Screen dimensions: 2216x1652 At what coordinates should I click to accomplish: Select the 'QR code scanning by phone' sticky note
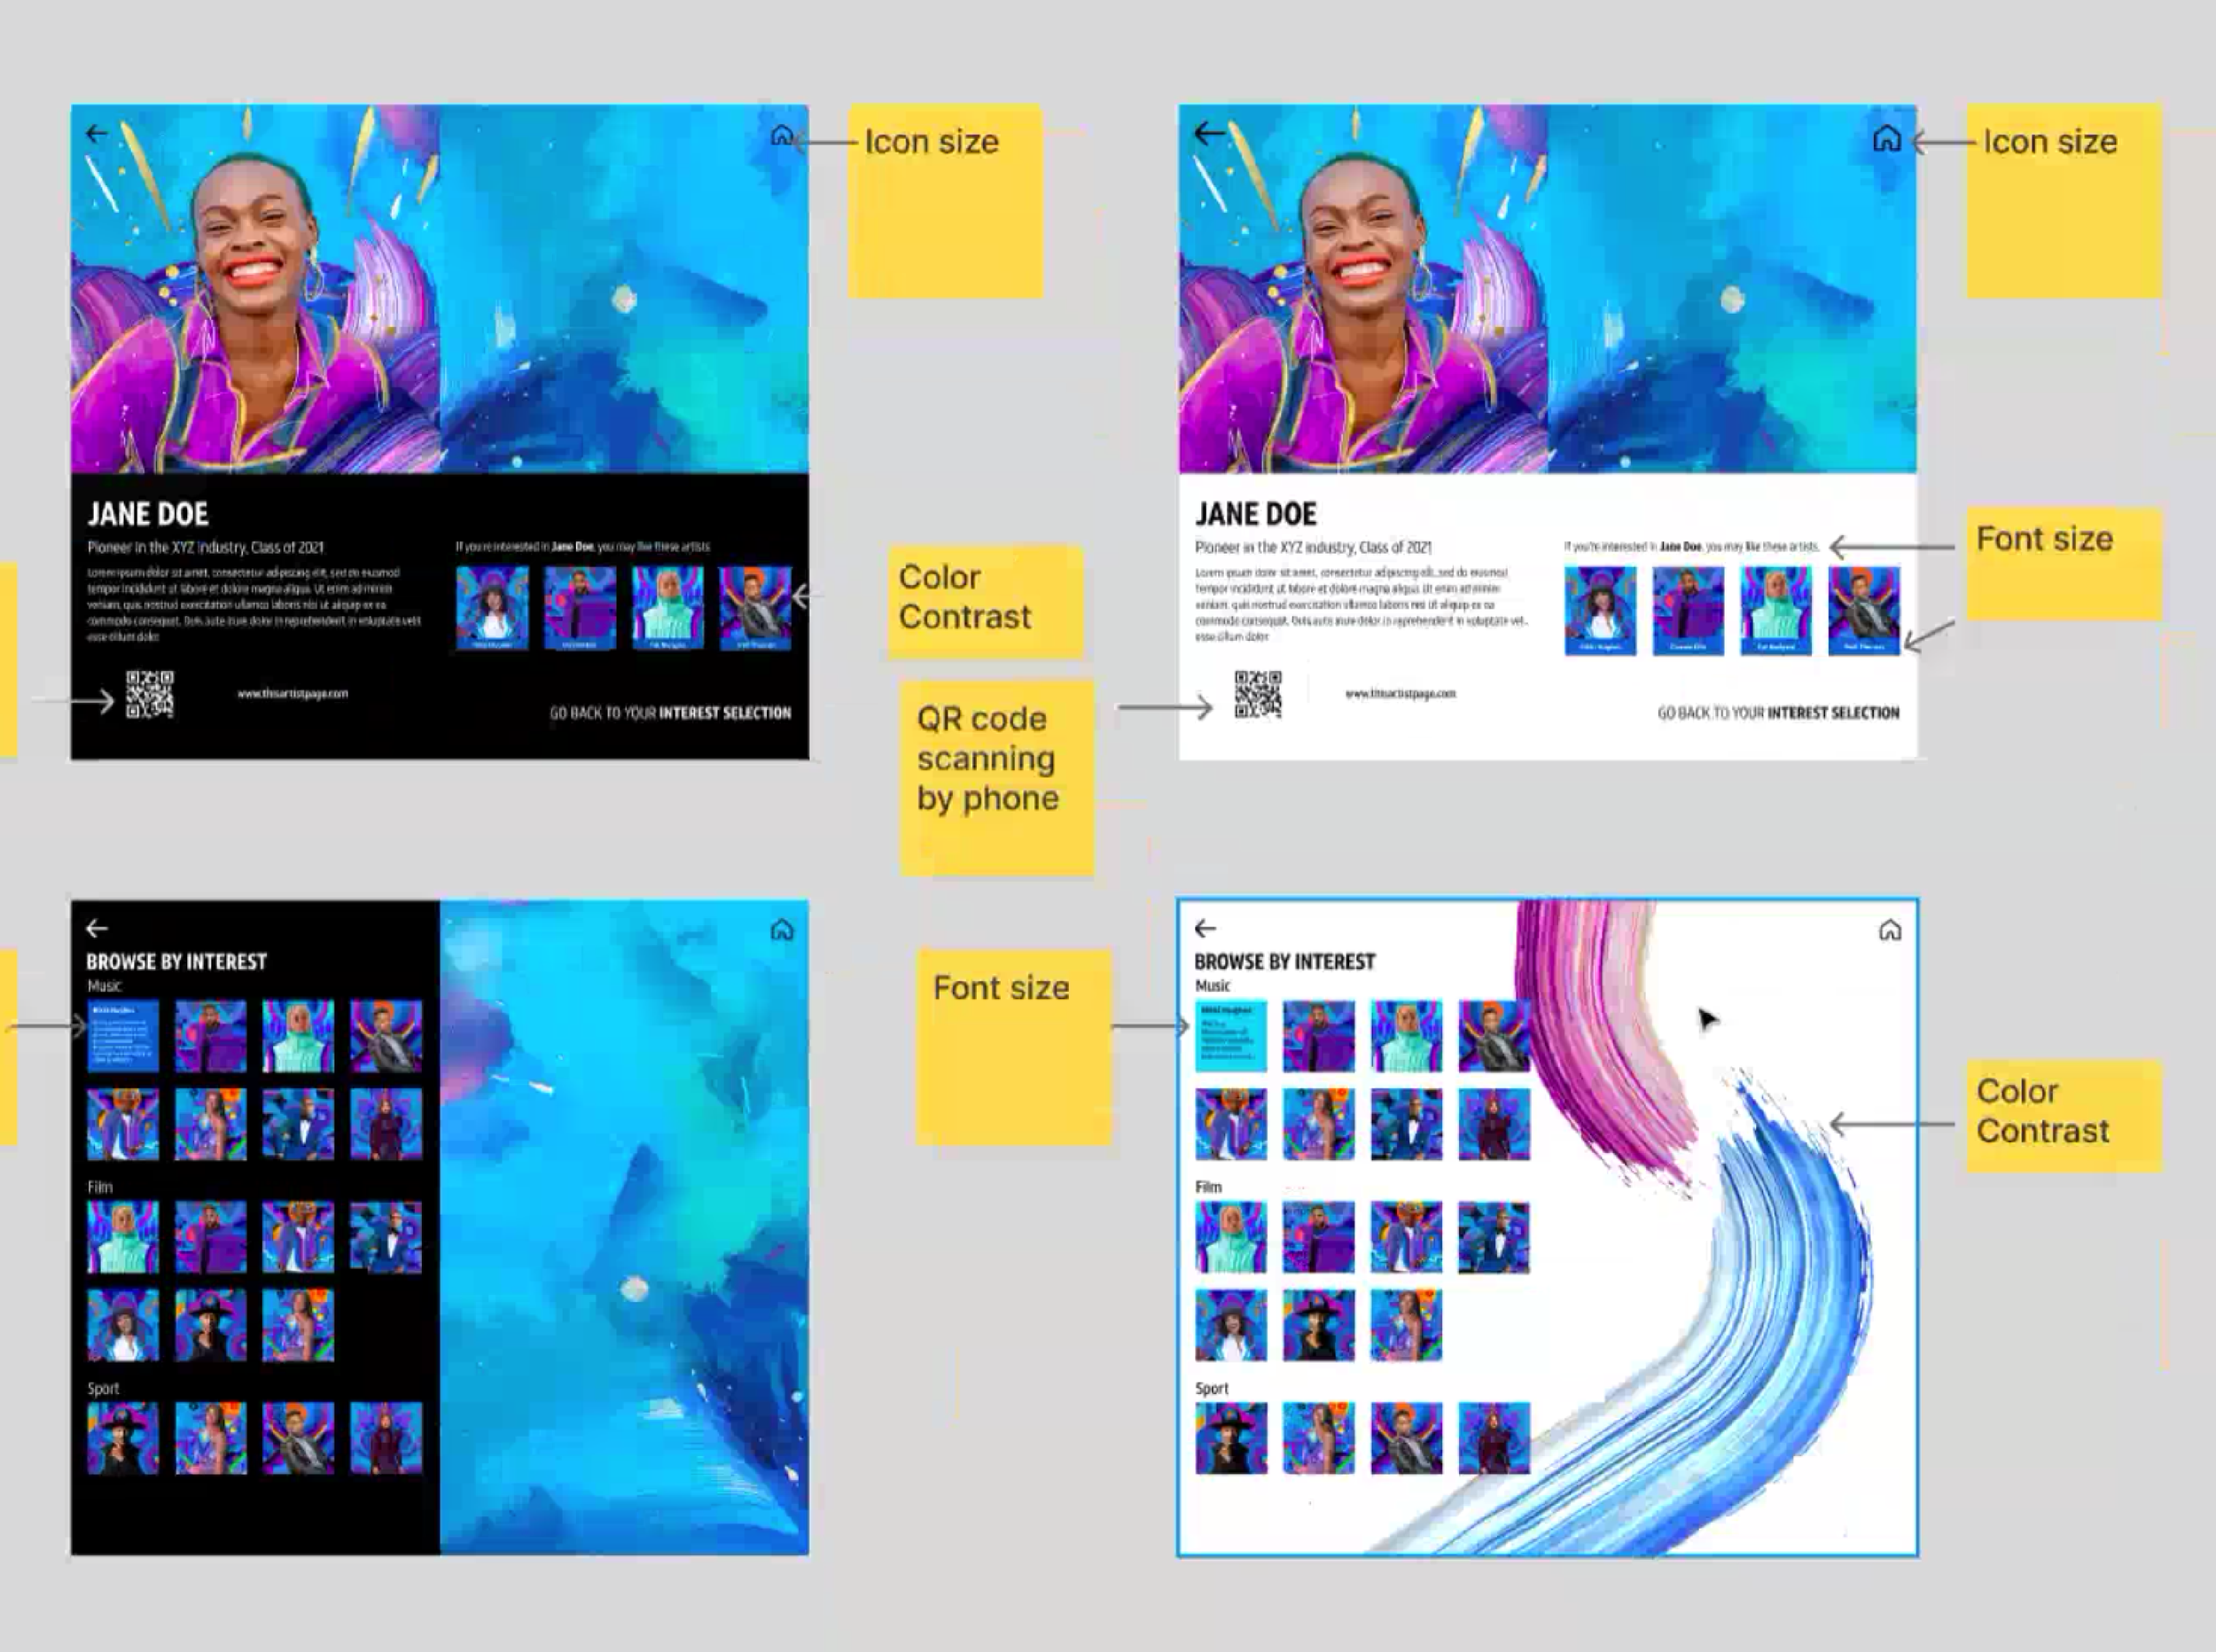[x=996, y=778]
